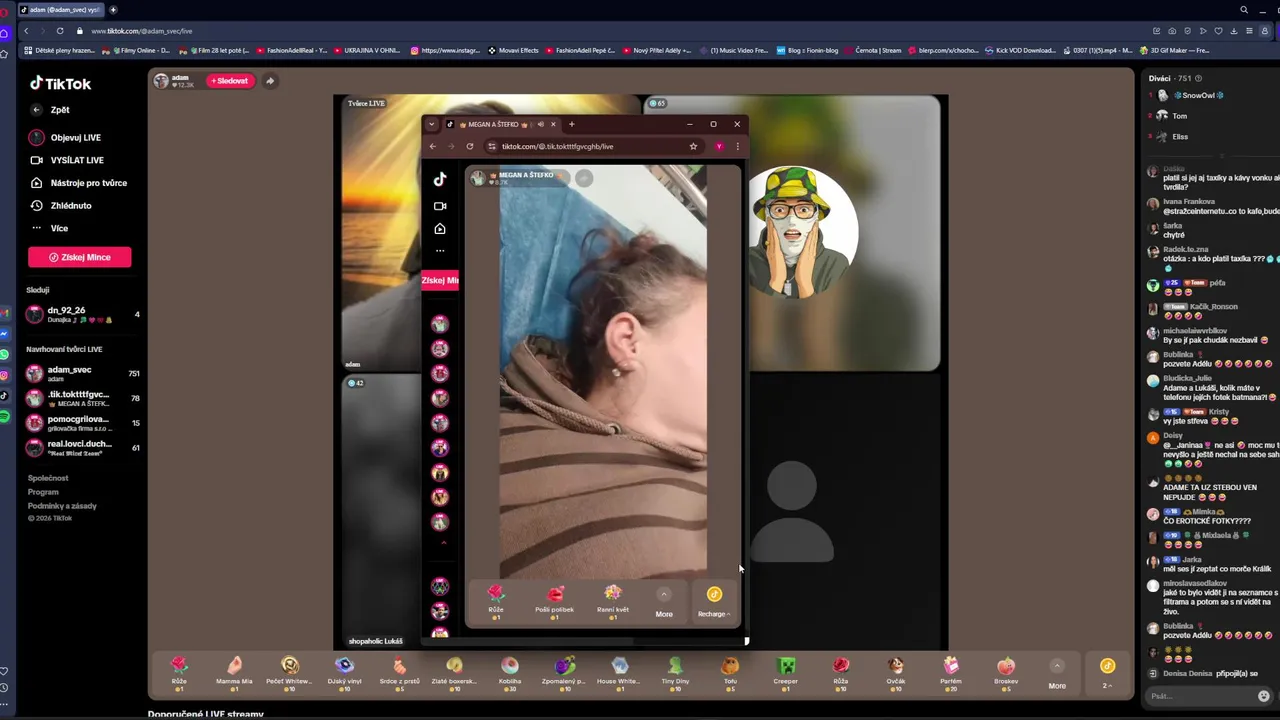Send Pošli polibek gift in inner window
Screen dimensions: 1280x720
555,601
